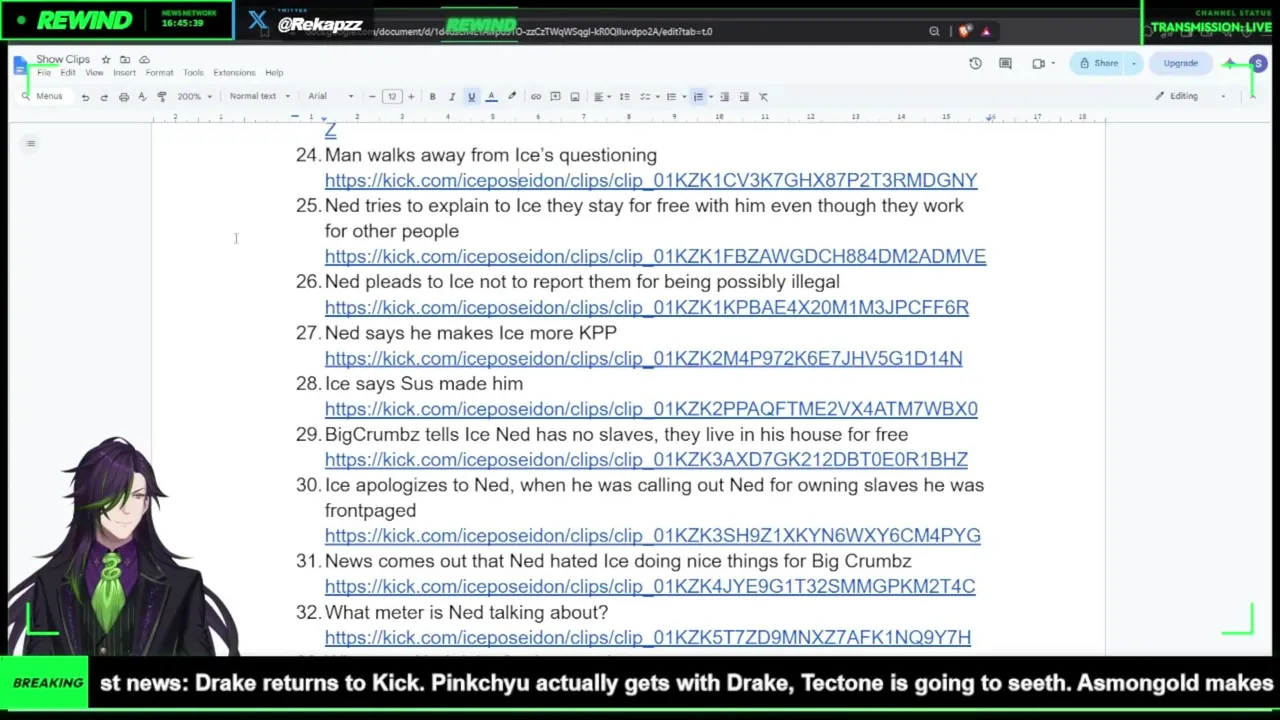Increase font size with plus button
Viewport: 1280px width, 720px height.
[411, 97]
